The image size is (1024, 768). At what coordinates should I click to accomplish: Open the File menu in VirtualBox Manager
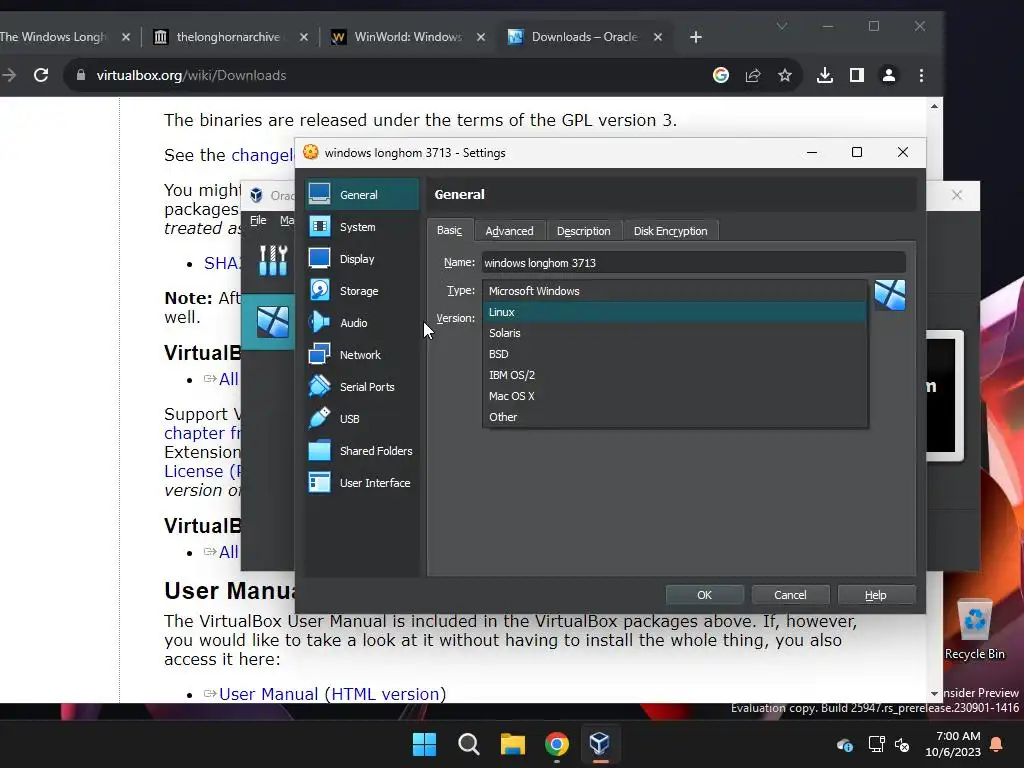tap(258, 221)
